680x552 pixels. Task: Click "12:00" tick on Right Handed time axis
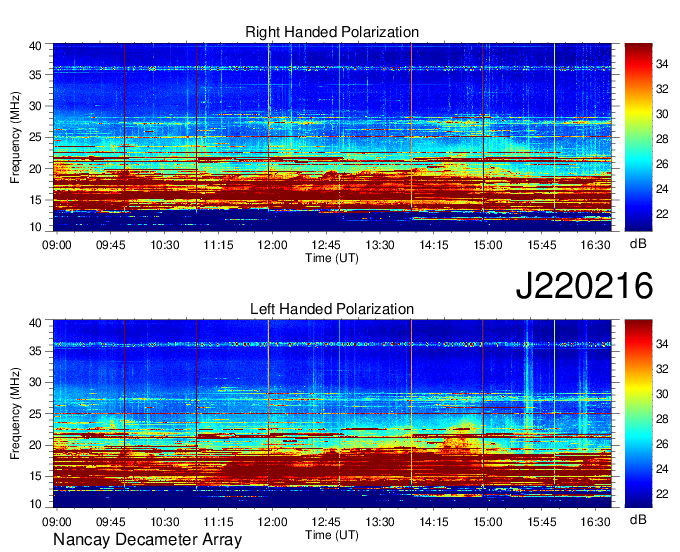(x=272, y=245)
